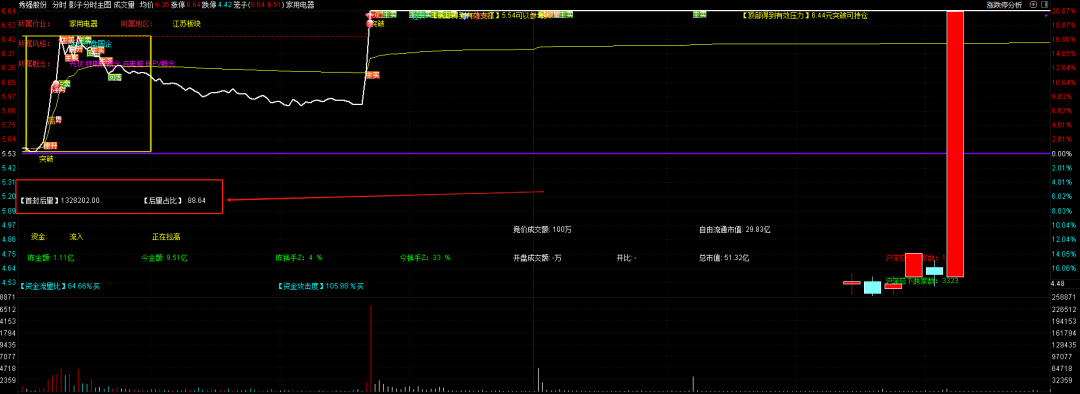1080x394 pixels.
Task: Click the tall red limit-up daily candlestick
Action: click(955, 144)
